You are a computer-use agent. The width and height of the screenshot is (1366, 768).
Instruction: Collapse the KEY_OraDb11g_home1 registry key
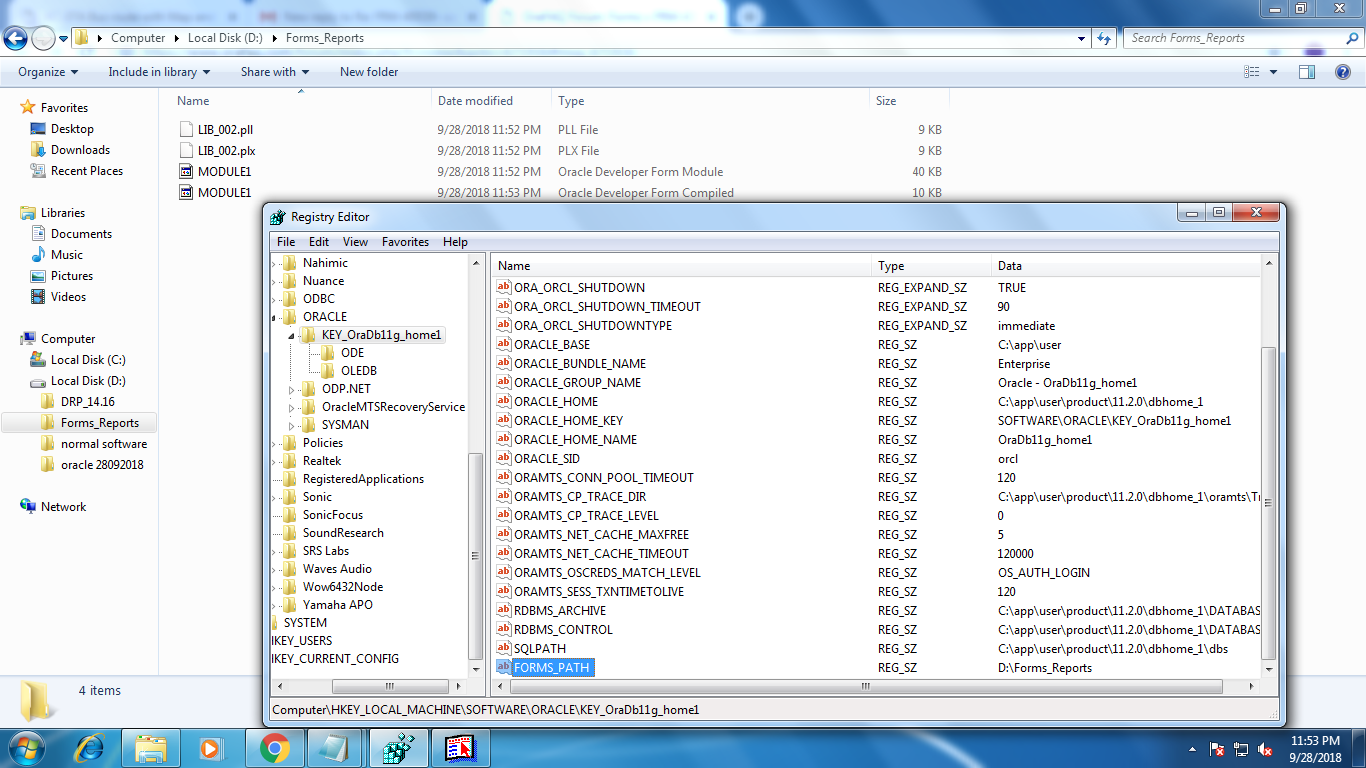291,336
